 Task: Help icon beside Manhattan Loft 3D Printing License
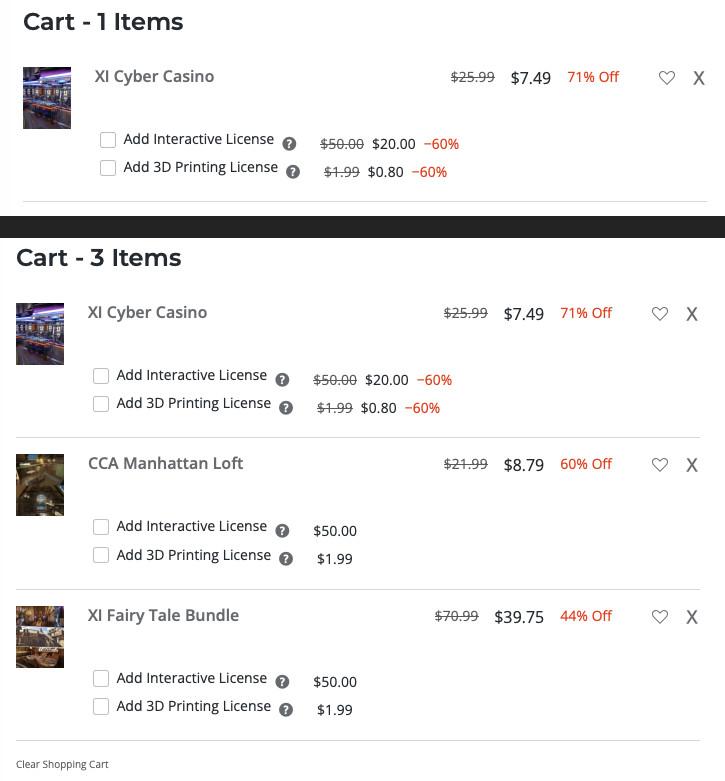point(286,559)
